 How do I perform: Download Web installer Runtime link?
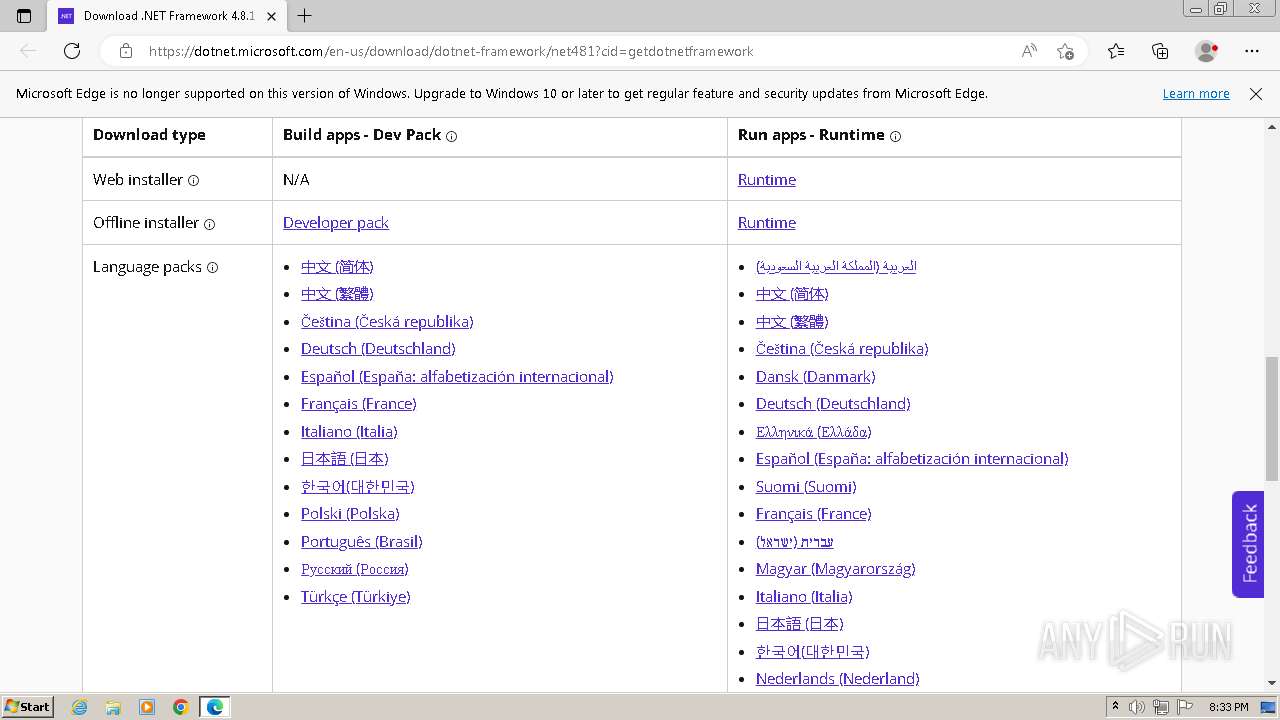click(767, 180)
